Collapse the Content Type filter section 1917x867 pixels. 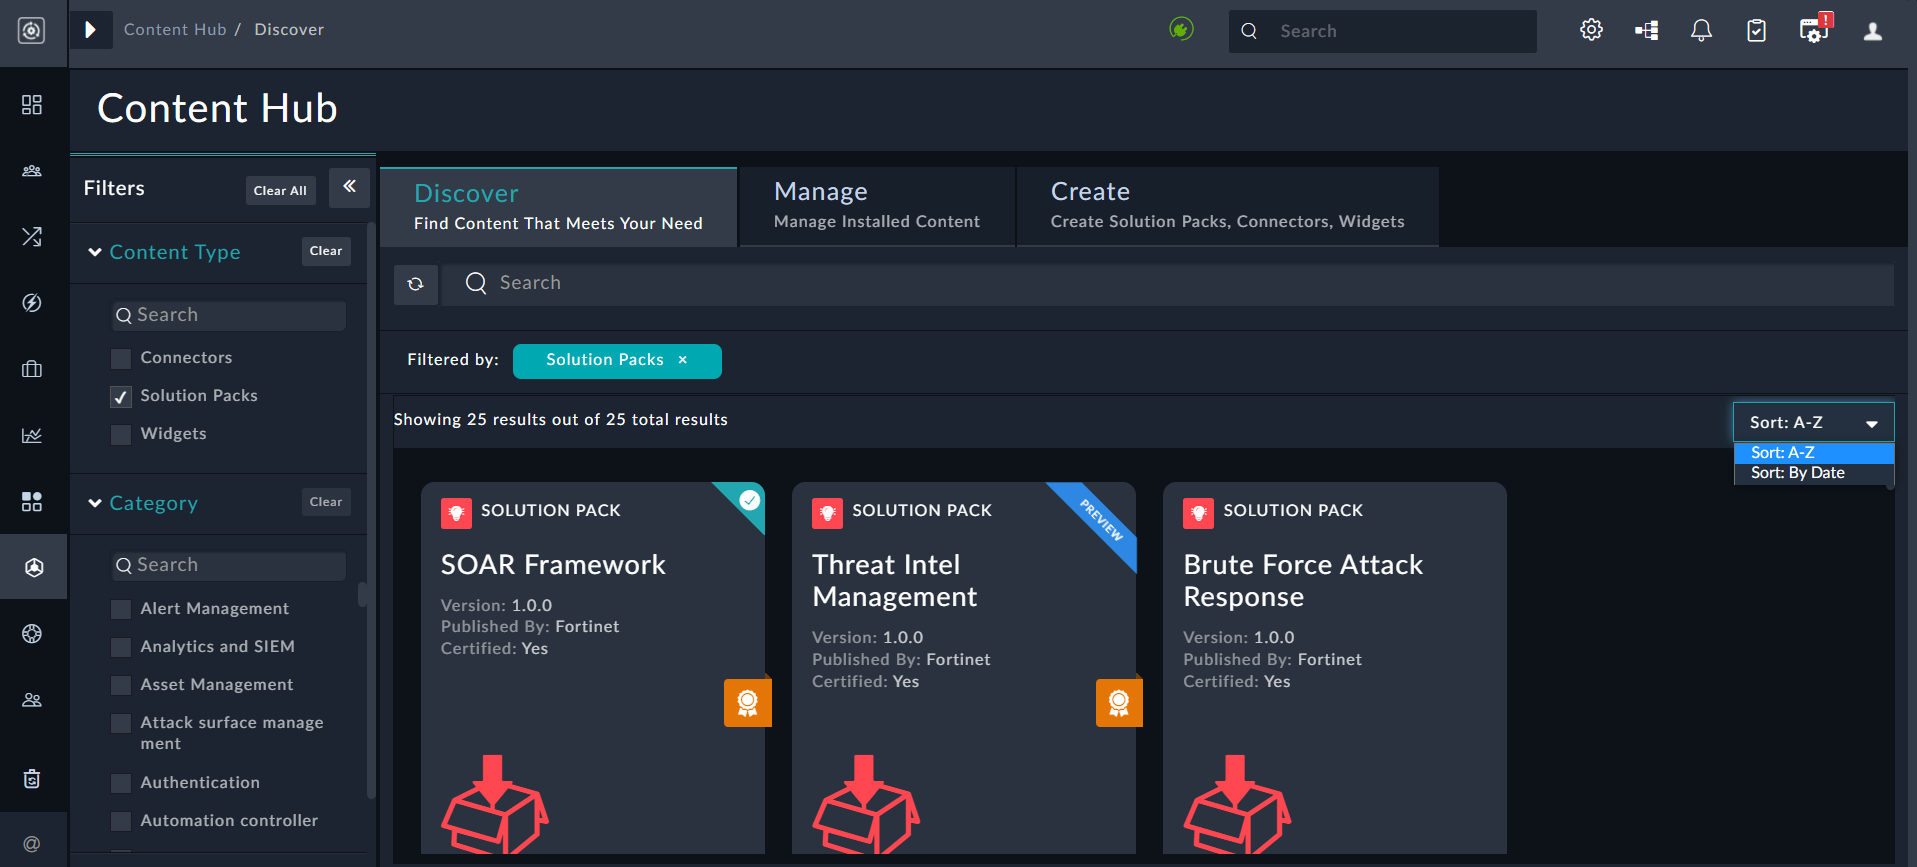click(x=96, y=252)
